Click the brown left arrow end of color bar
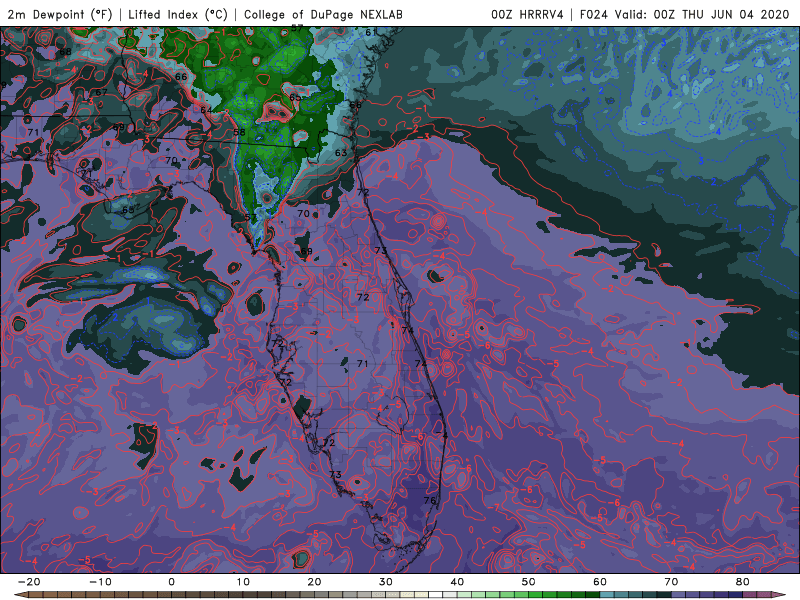The width and height of the screenshot is (800, 600). click(20, 595)
